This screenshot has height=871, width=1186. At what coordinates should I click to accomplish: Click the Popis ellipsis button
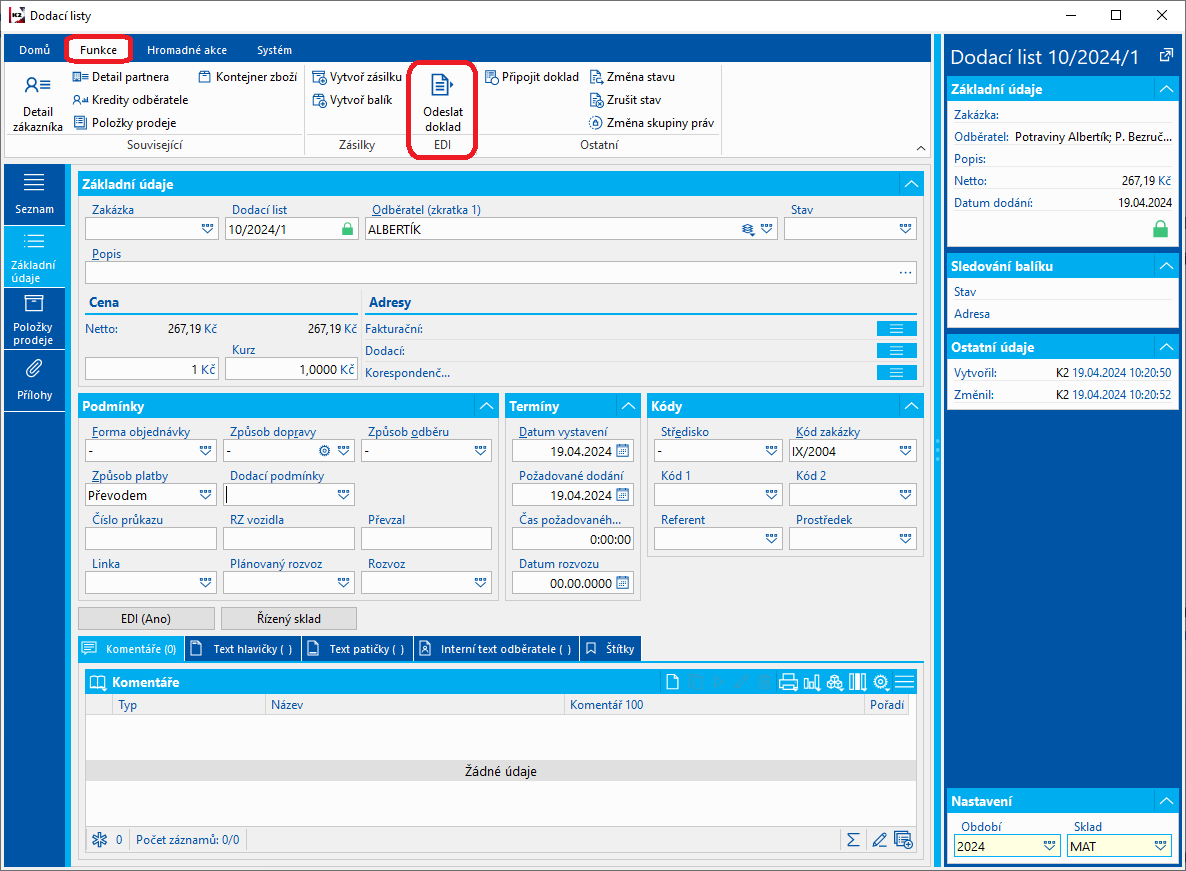tap(905, 273)
